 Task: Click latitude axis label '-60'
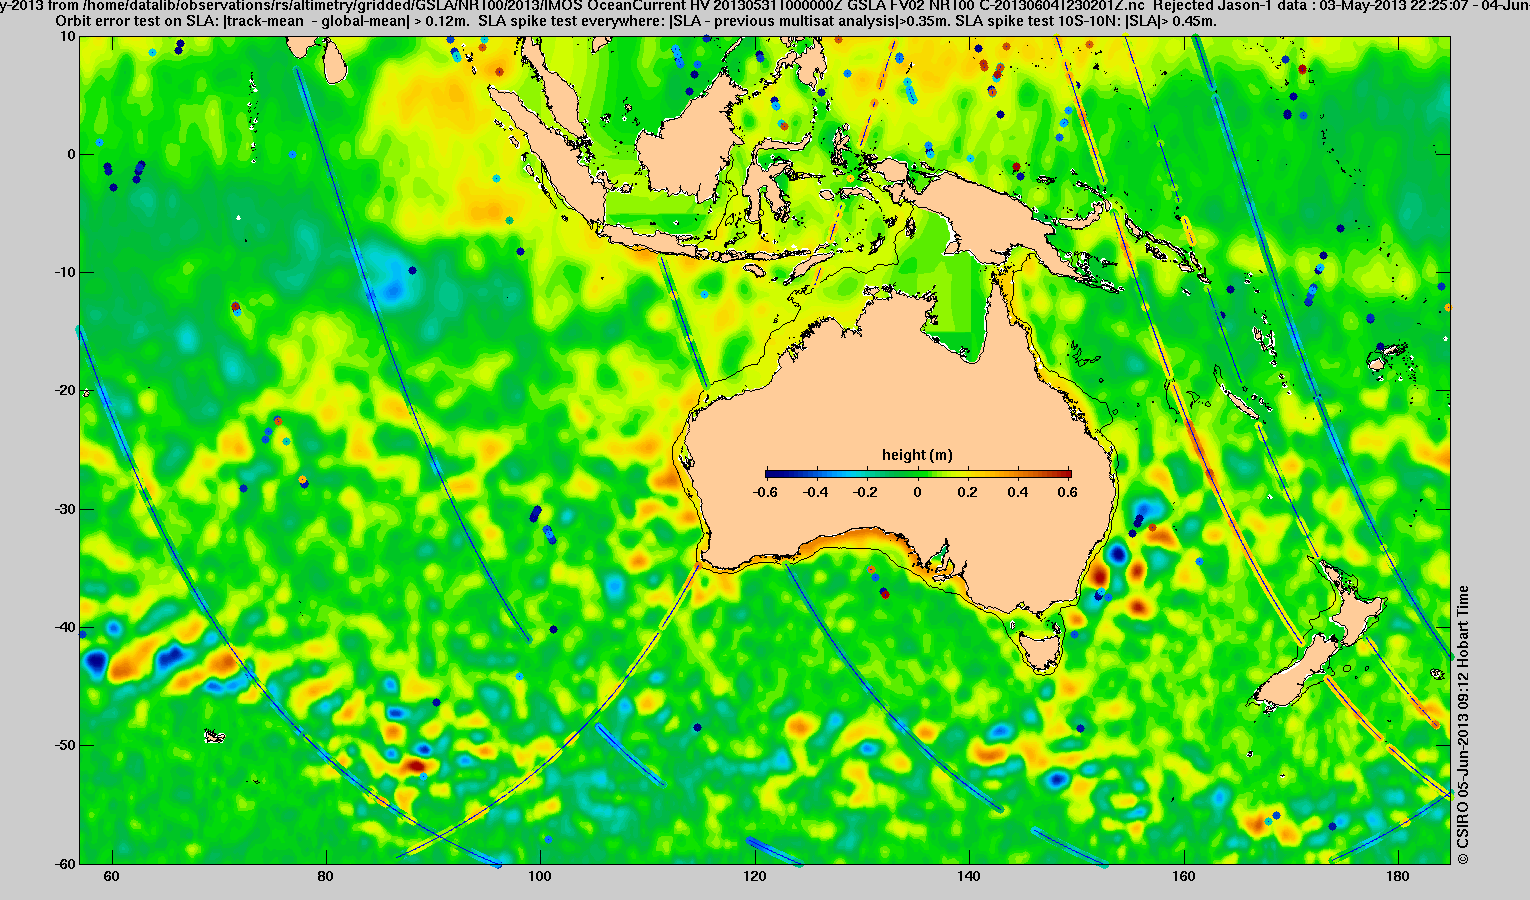65,863
